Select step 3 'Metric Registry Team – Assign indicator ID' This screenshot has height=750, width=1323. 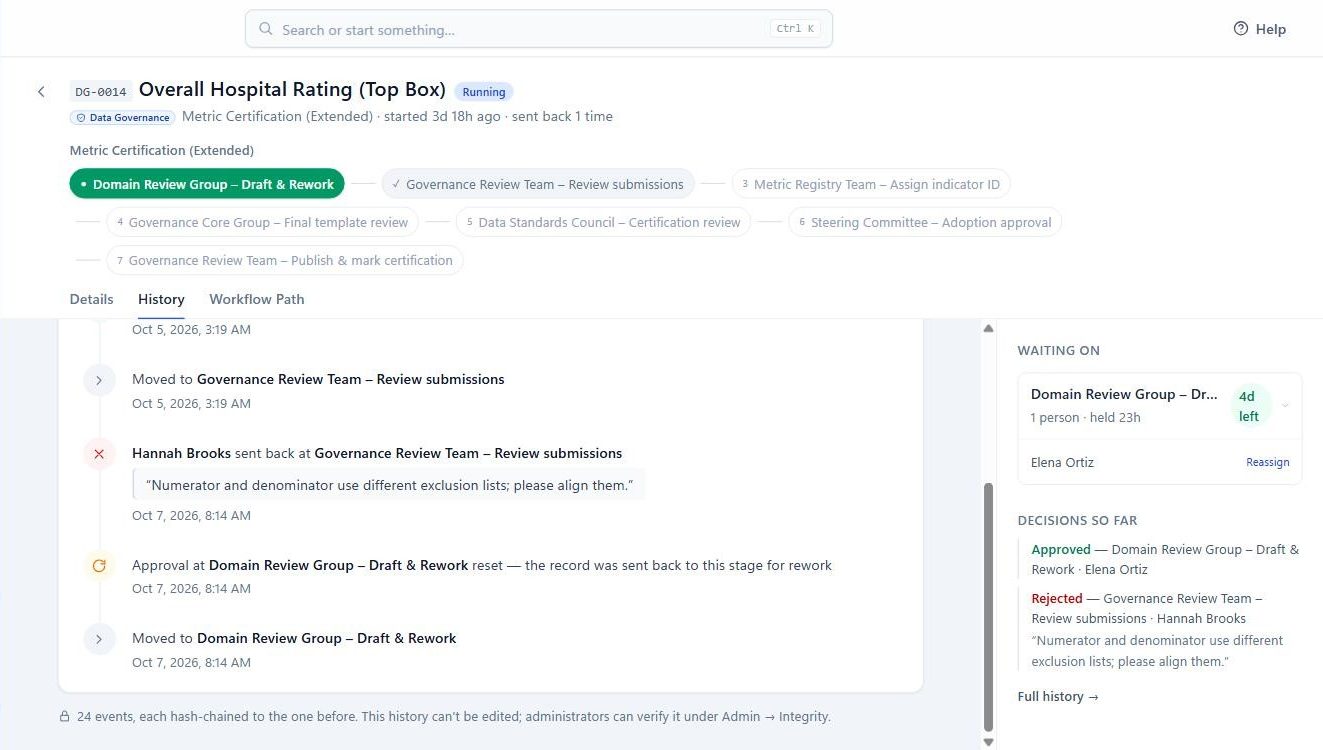871,184
